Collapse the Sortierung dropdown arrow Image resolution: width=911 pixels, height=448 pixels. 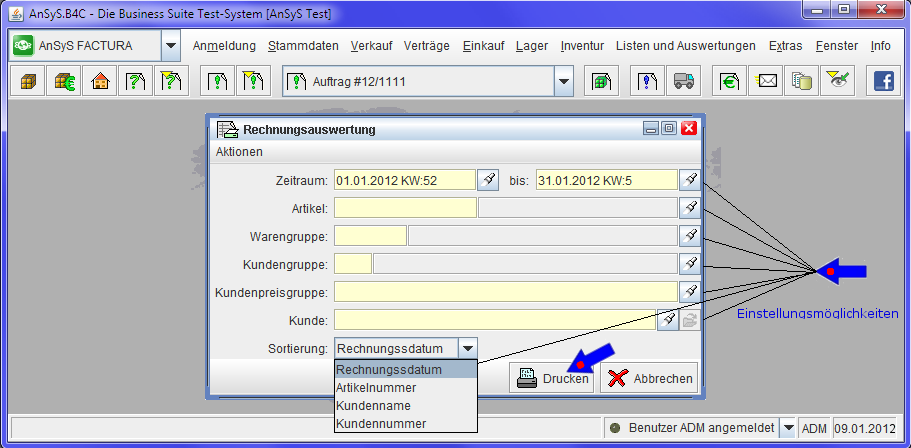[x=468, y=348]
